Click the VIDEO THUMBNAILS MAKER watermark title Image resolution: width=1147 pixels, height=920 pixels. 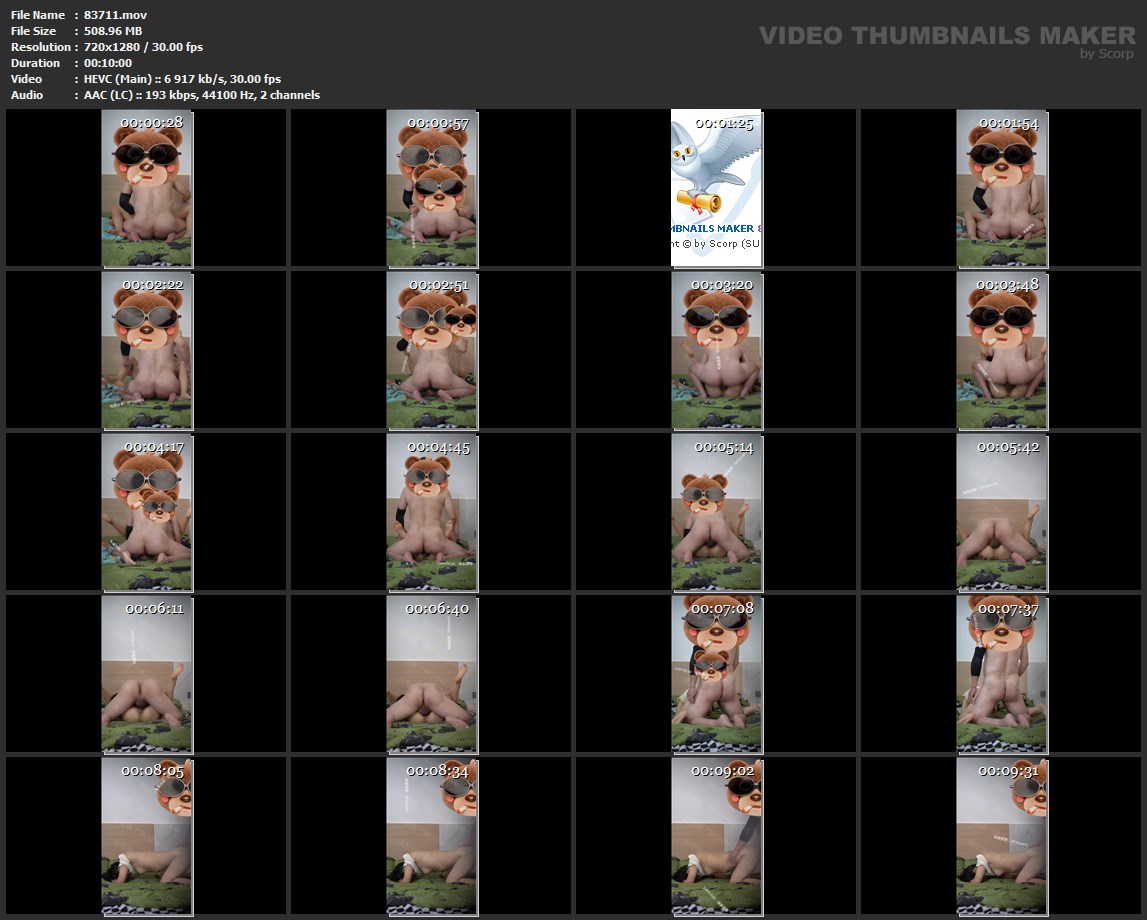[x=946, y=36]
